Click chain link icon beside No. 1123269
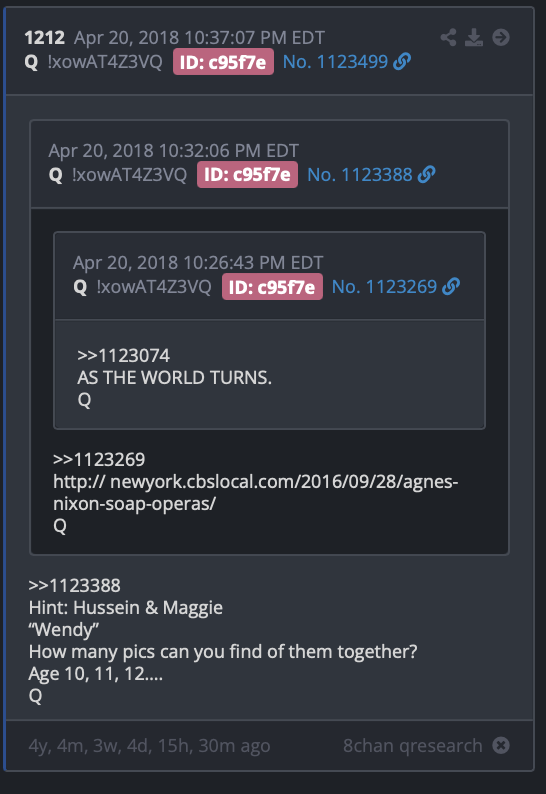Viewport: 546px width, 794px height. (451, 287)
